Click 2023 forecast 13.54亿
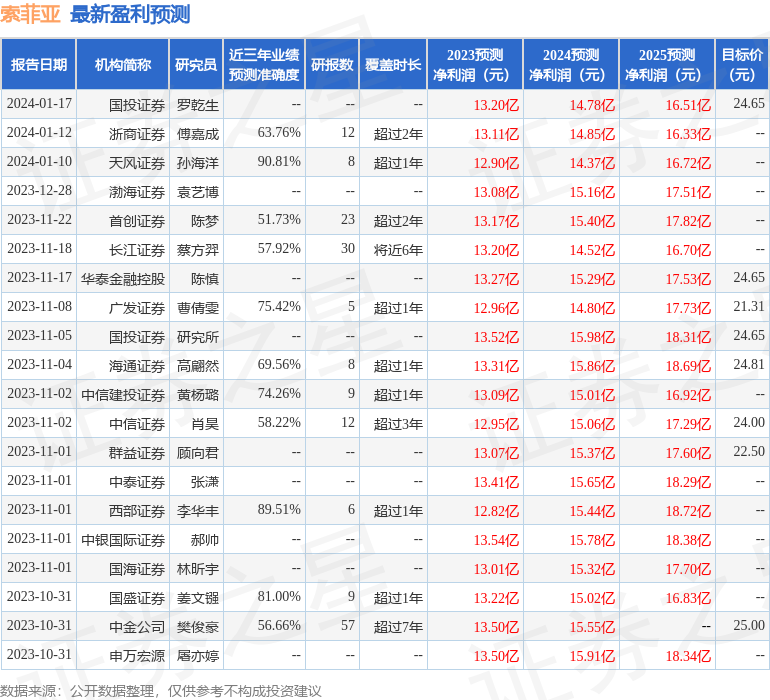The height and width of the screenshot is (700, 770). 496,540
